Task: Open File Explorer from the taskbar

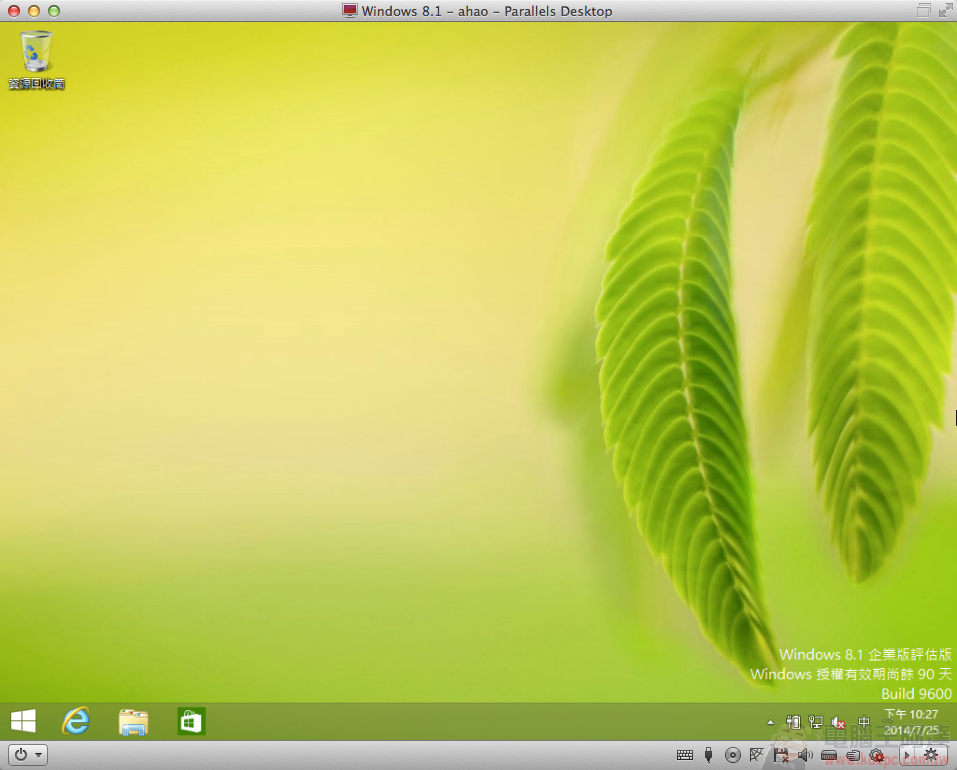Action: click(133, 721)
